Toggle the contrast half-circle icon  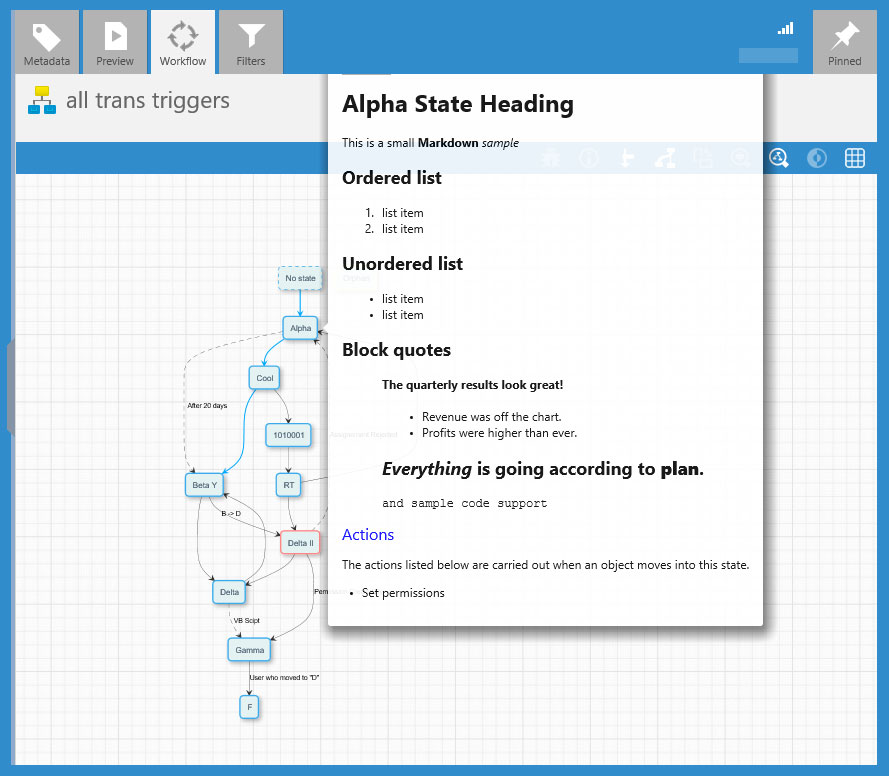(x=816, y=158)
